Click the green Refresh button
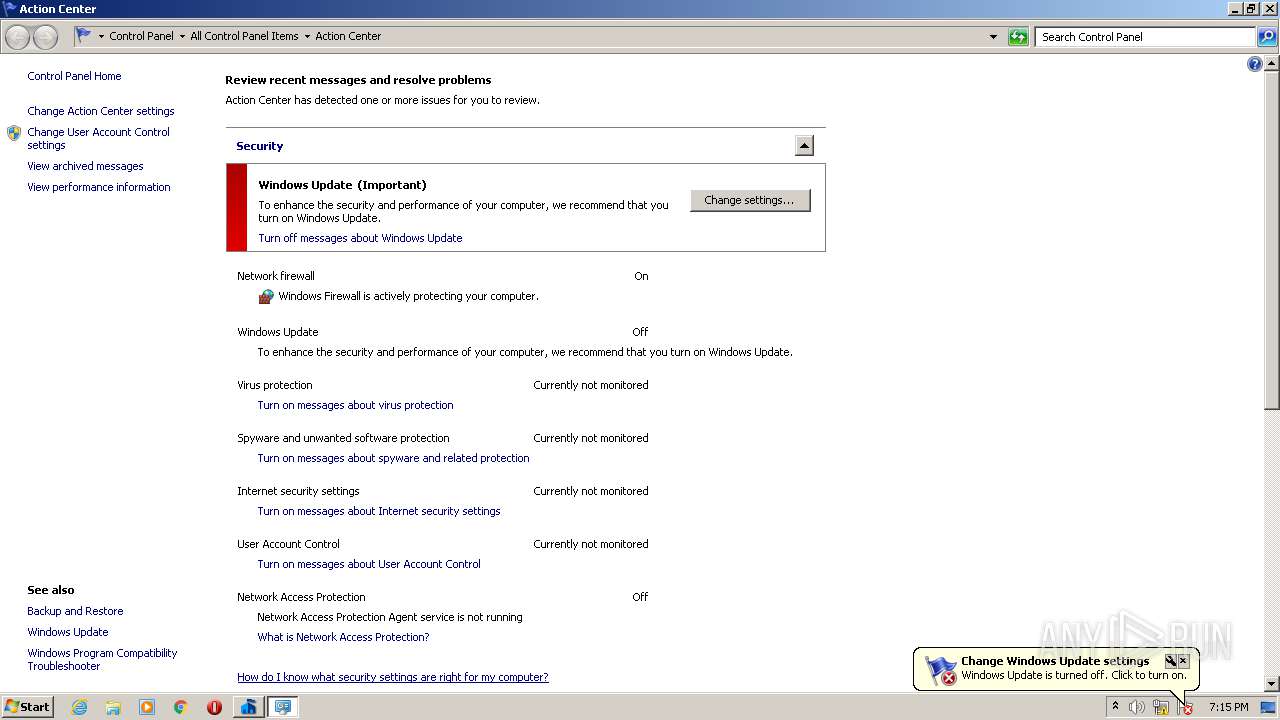 pyautogui.click(x=1018, y=37)
